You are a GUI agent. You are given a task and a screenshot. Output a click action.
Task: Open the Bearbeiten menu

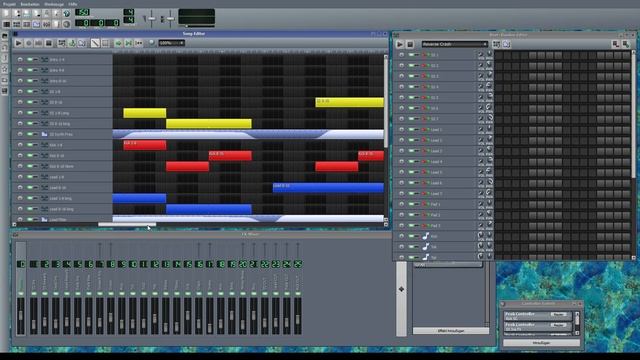pyautogui.click(x=30, y=4)
